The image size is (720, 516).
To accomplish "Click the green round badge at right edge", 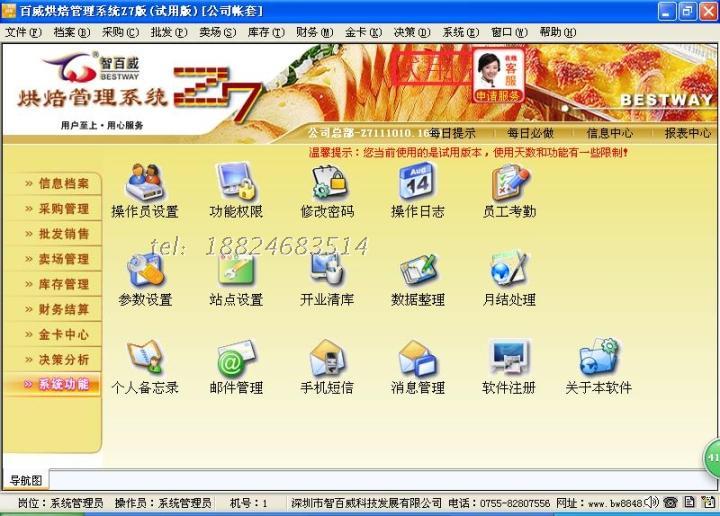I will pyautogui.click(x=712, y=458).
